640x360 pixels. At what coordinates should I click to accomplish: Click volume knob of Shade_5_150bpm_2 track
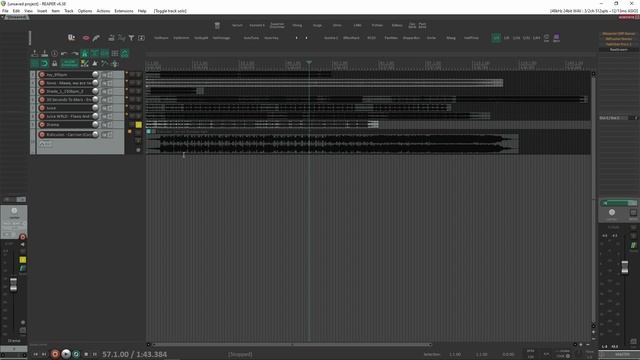tap(95, 91)
